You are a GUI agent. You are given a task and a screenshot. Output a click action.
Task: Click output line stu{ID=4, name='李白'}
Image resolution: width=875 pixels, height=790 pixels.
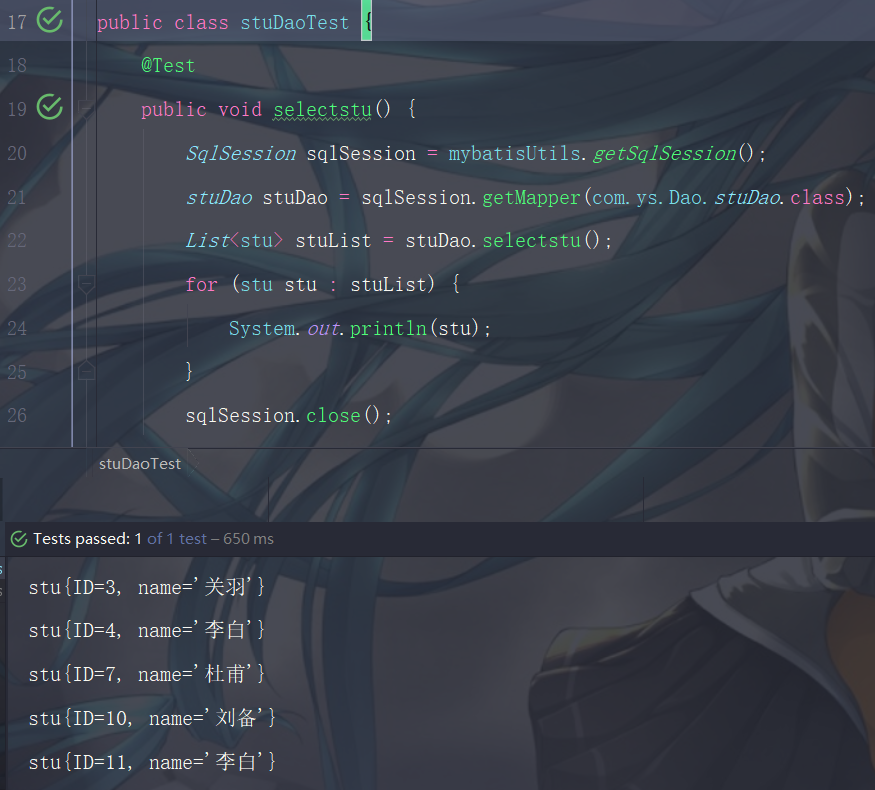click(147, 630)
